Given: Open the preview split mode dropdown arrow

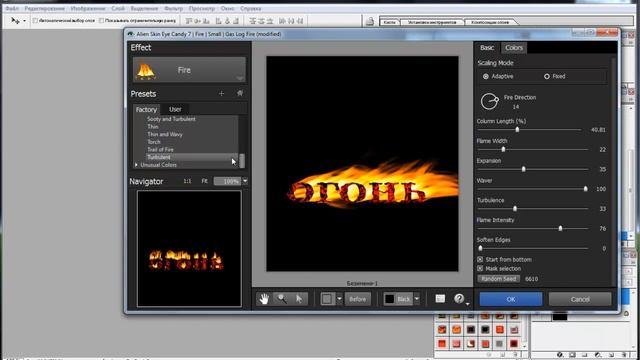Looking at the screenshot, I should click(339, 299).
